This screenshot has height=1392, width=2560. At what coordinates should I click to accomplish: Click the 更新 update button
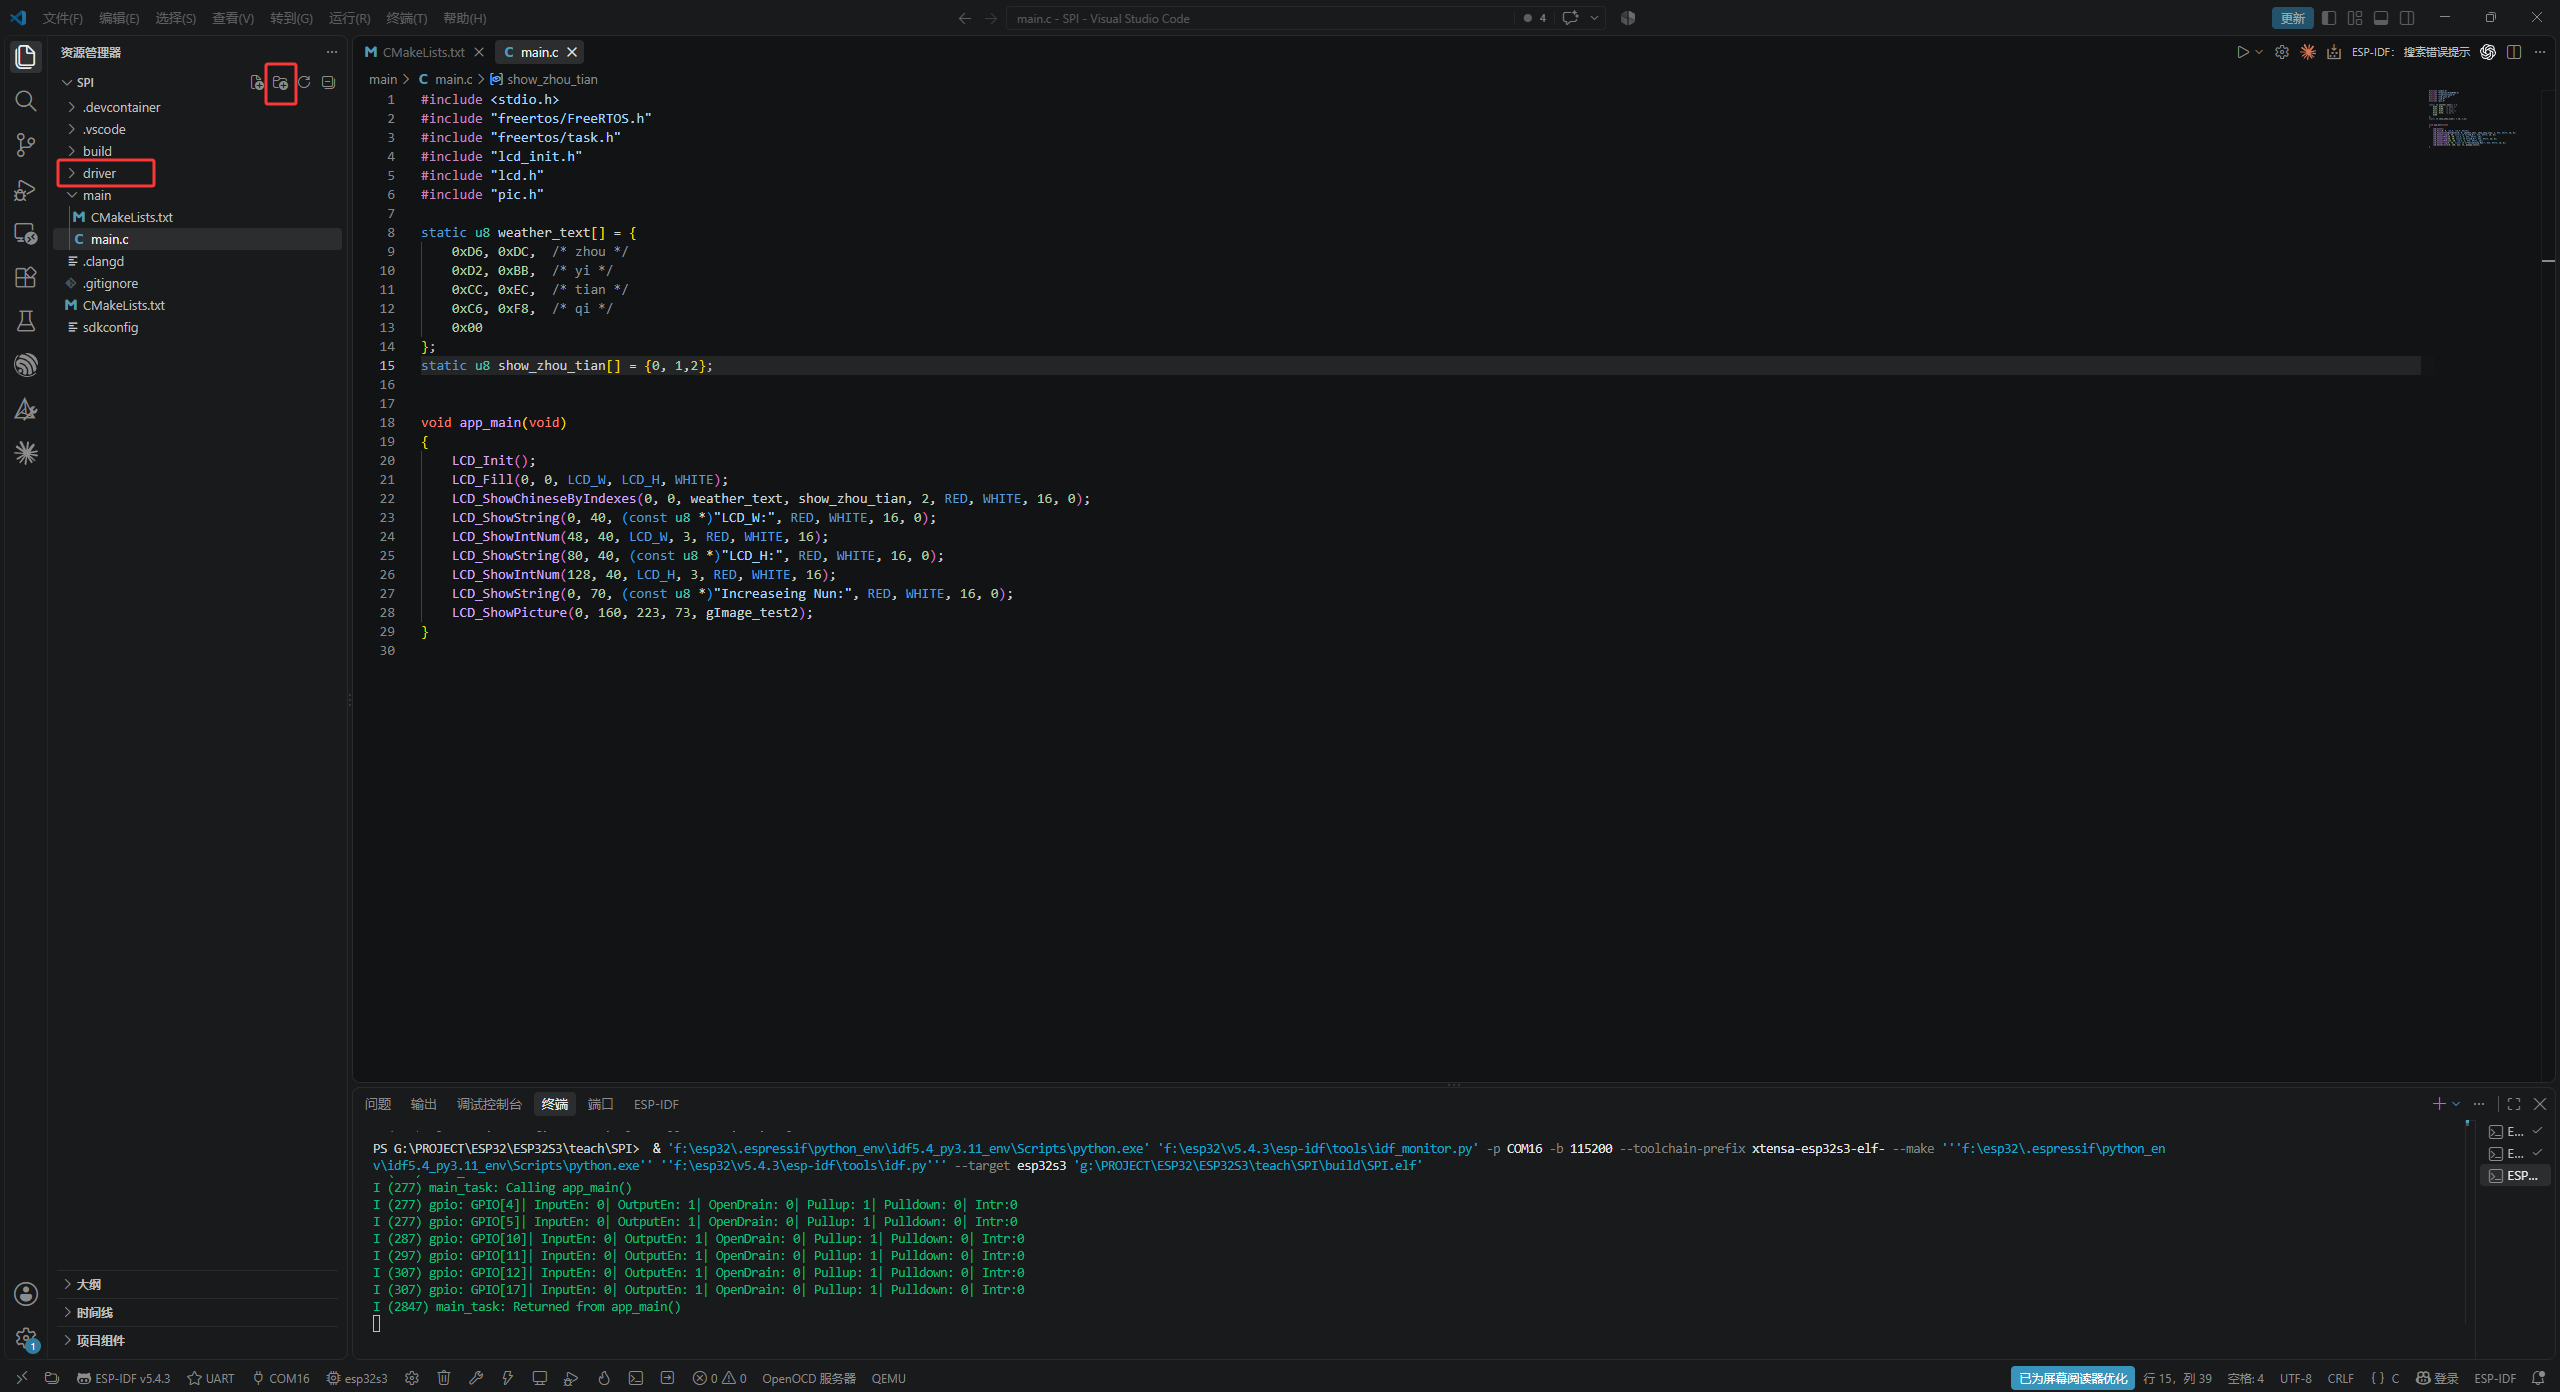[x=2292, y=18]
